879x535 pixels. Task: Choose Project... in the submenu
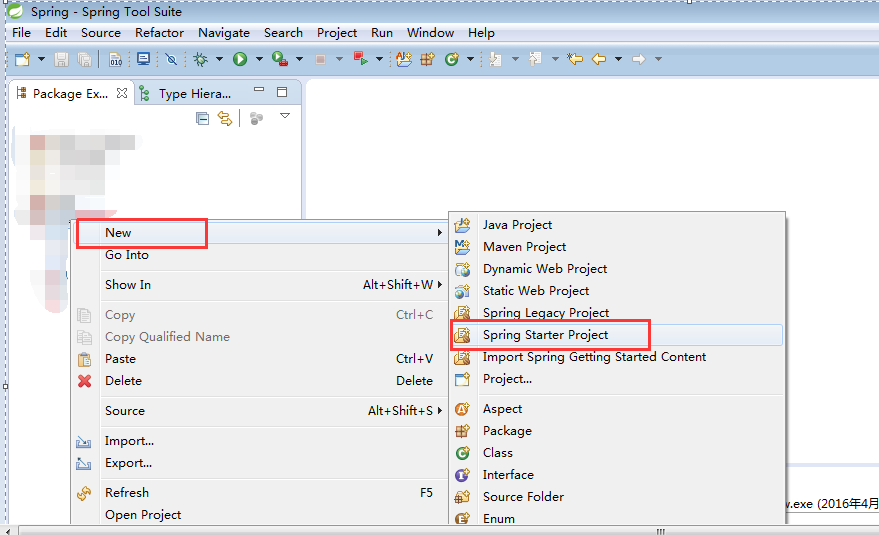[x=616, y=379]
